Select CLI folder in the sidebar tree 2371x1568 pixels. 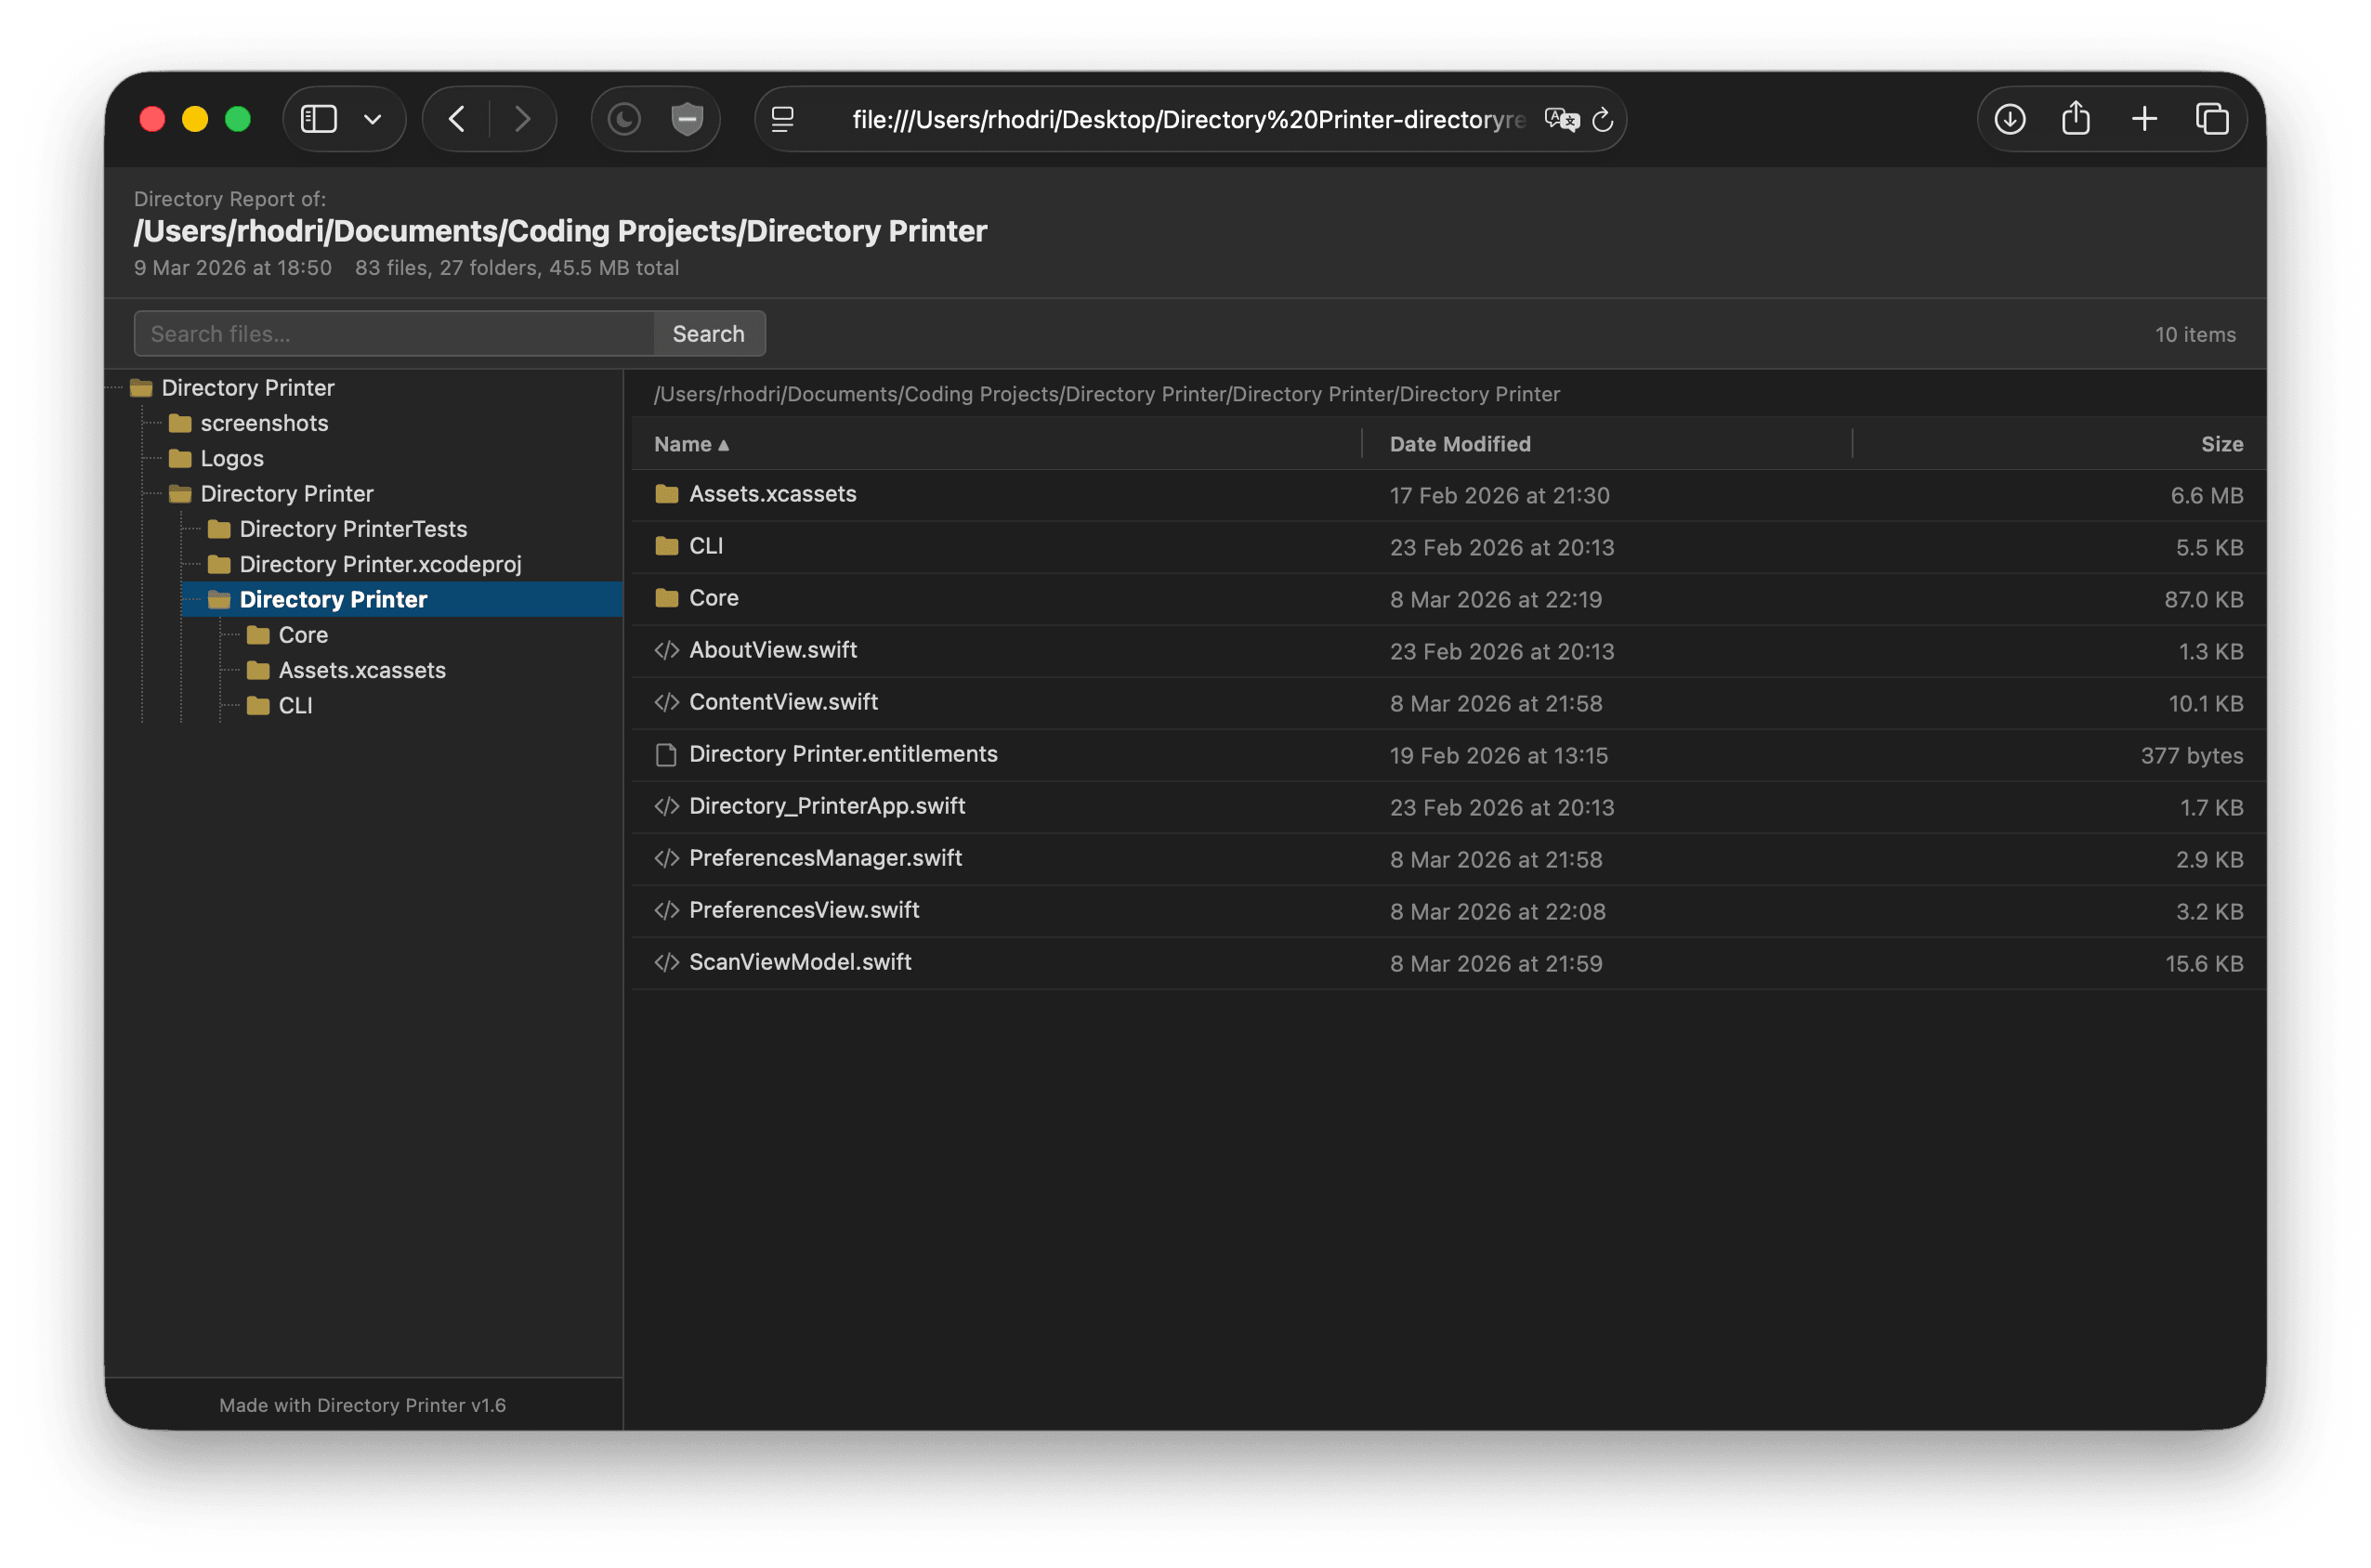295,705
